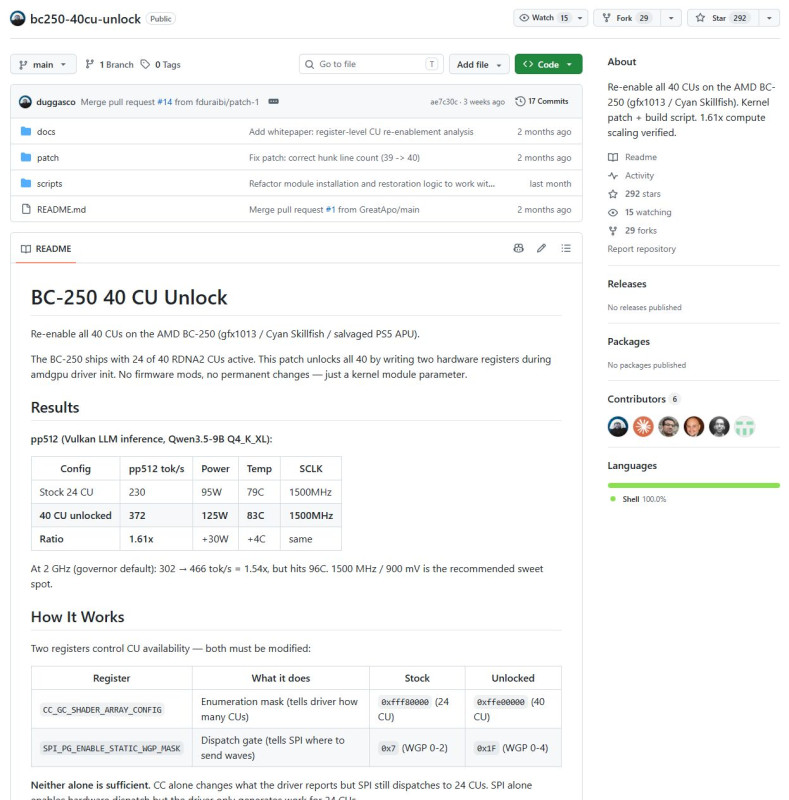Click the README.md file icon
Screen dimensions: 789x800
[26, 209]
